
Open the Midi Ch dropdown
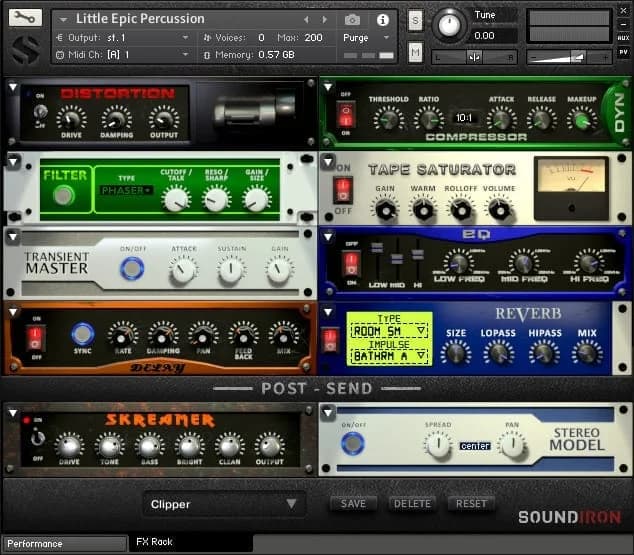tap(123, 55)
